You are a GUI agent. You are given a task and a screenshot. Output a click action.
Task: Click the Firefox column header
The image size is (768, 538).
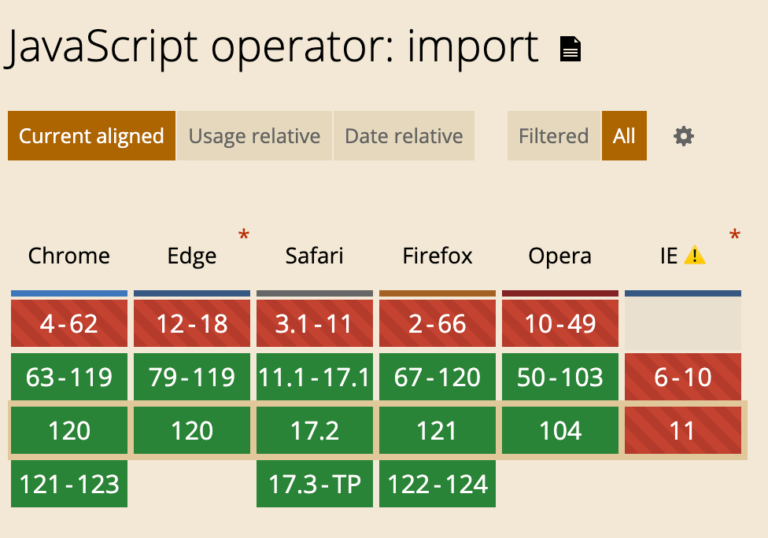(437, 256)
